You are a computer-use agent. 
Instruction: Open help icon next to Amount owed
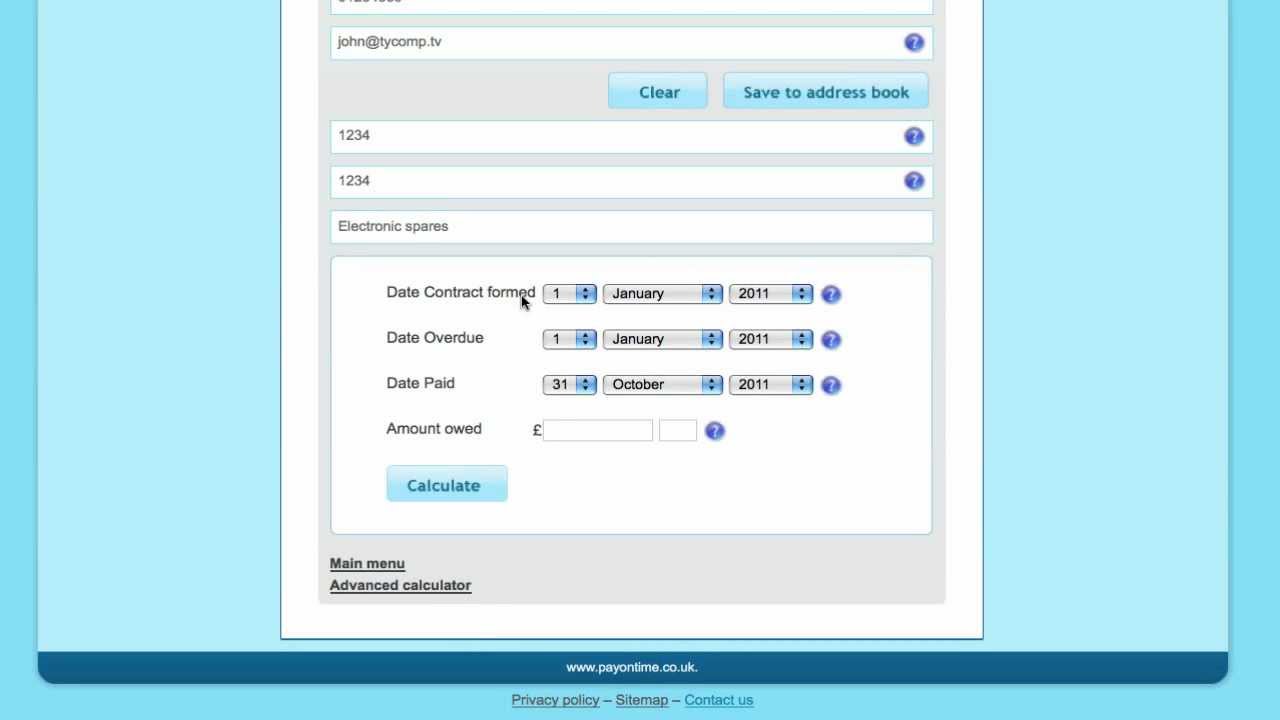[x=715, y=431]
